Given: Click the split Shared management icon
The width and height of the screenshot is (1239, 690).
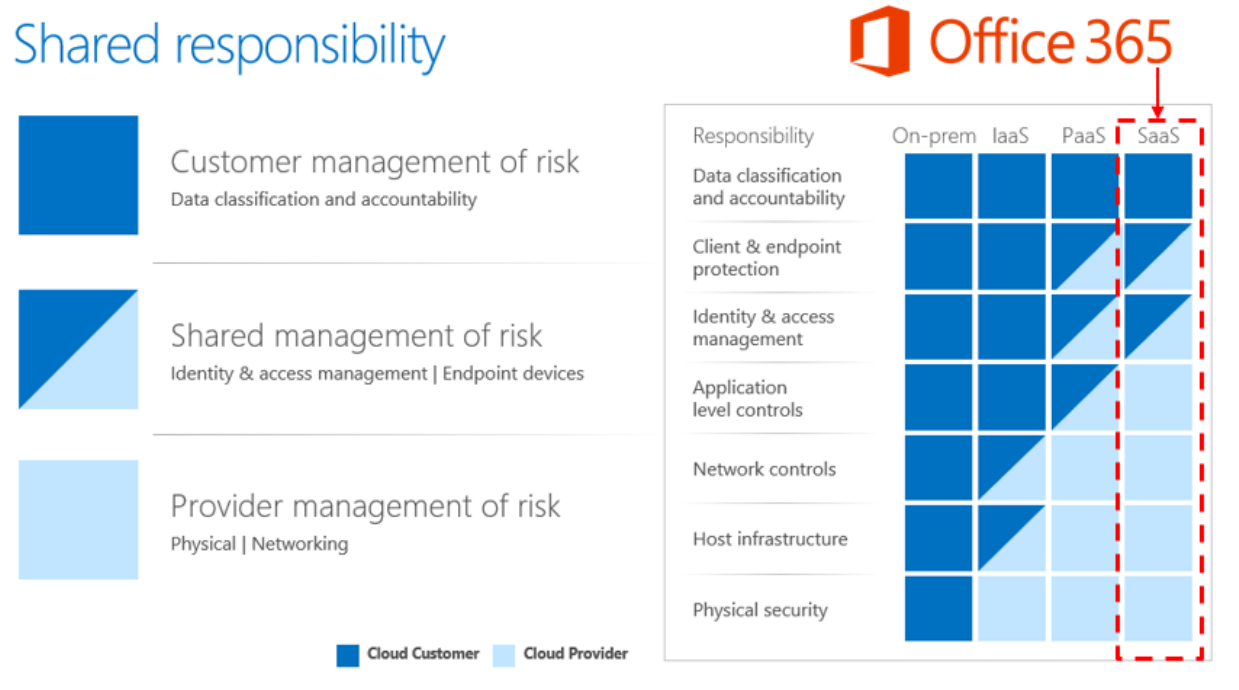Looking at the screenshot, I should click(78, 349).
